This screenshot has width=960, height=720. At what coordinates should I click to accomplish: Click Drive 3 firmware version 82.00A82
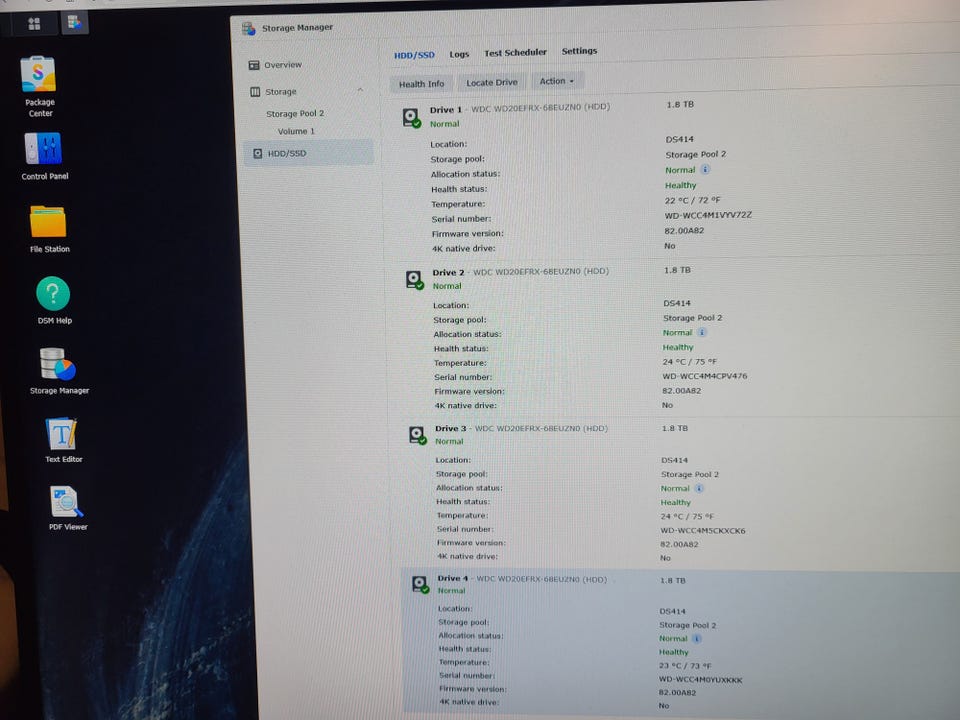point(679,544)
